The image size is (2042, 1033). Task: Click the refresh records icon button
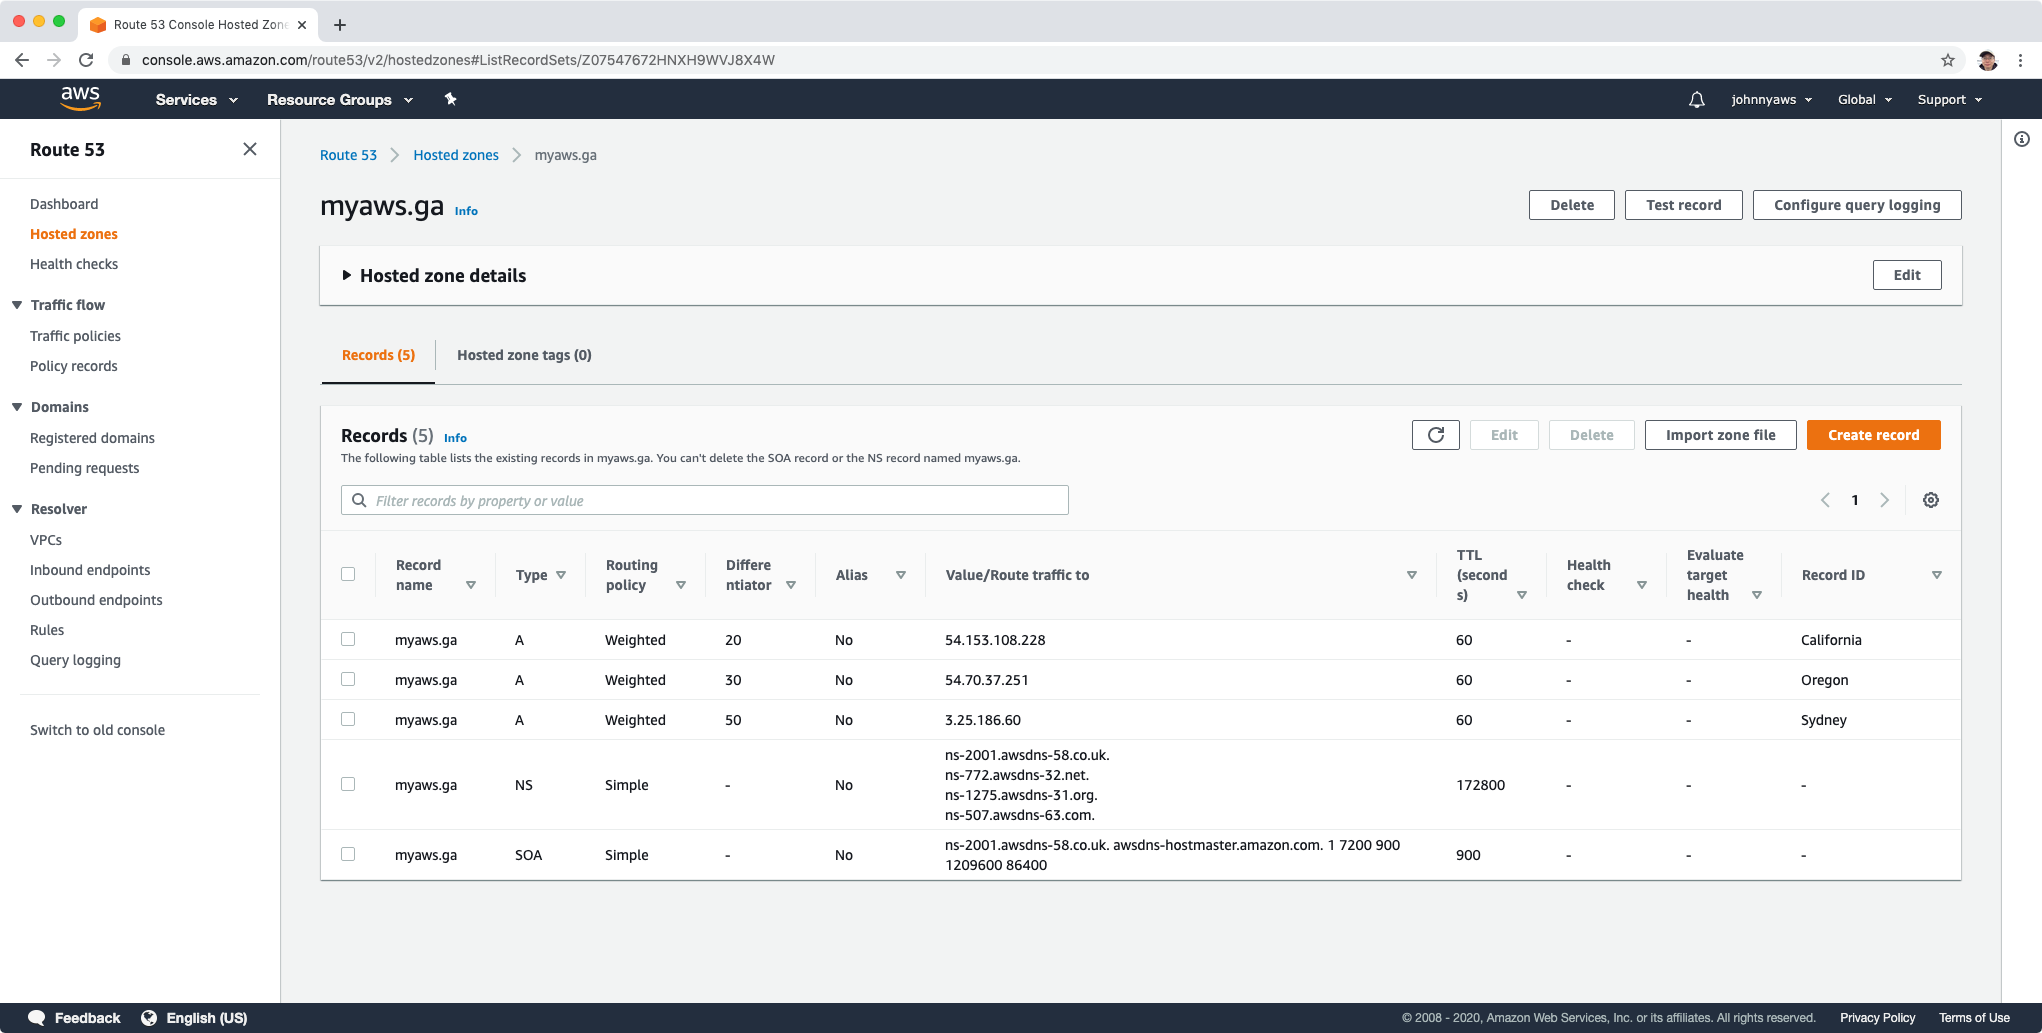coord(1436,435)
